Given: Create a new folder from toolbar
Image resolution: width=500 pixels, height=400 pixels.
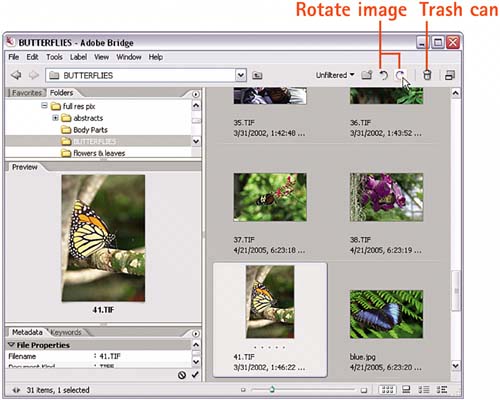Looking at the screenshot, I should pos(367,75).
